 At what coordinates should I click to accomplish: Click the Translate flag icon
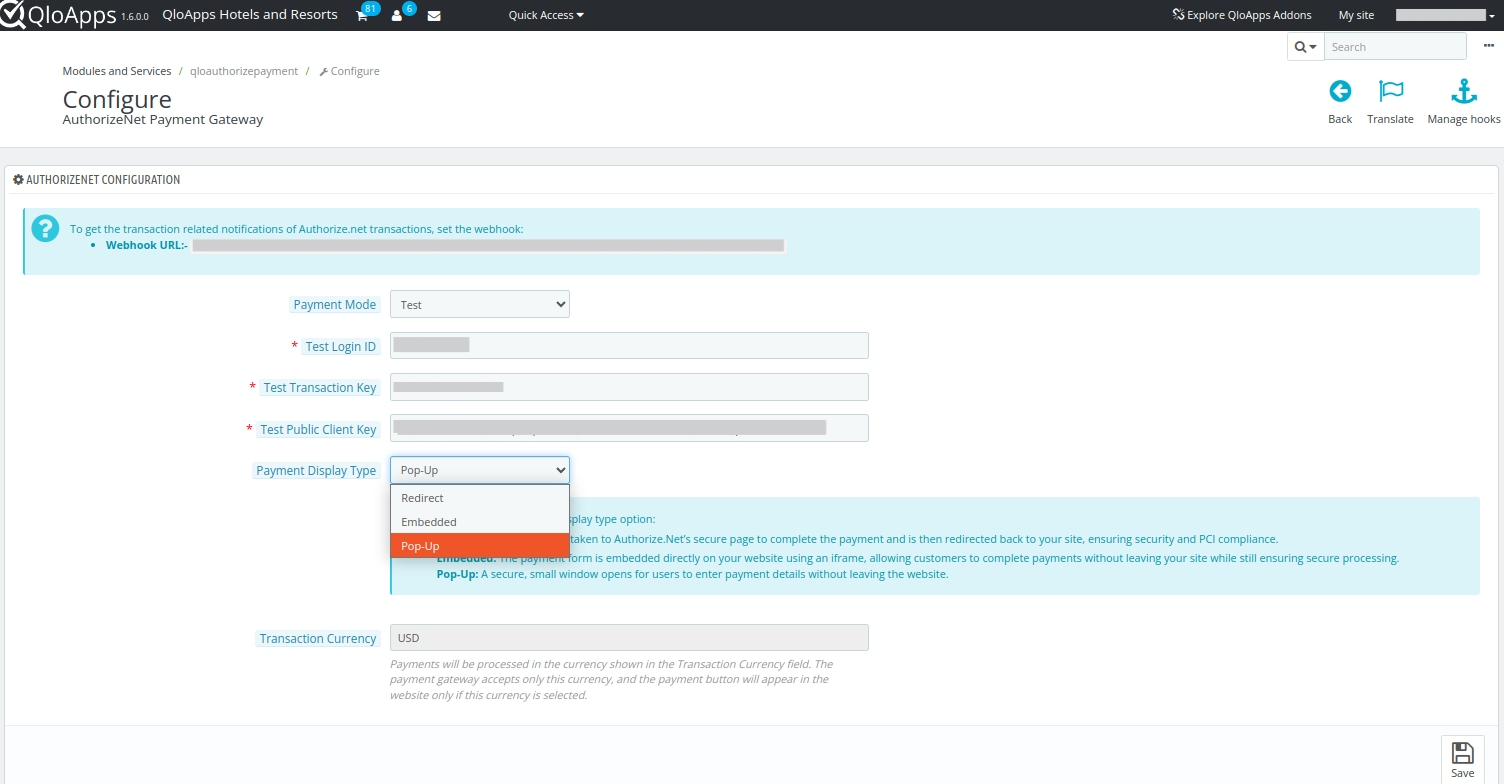(1391, 91)
